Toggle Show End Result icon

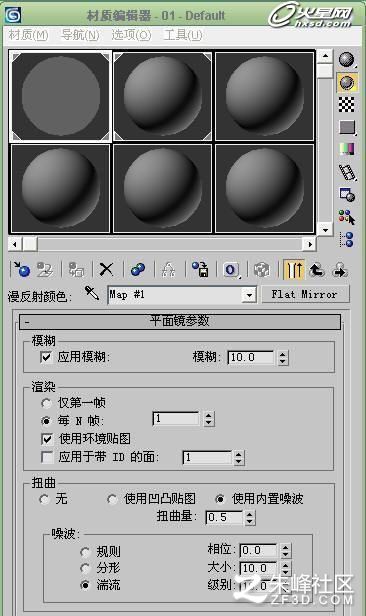(x=294, y=270)
